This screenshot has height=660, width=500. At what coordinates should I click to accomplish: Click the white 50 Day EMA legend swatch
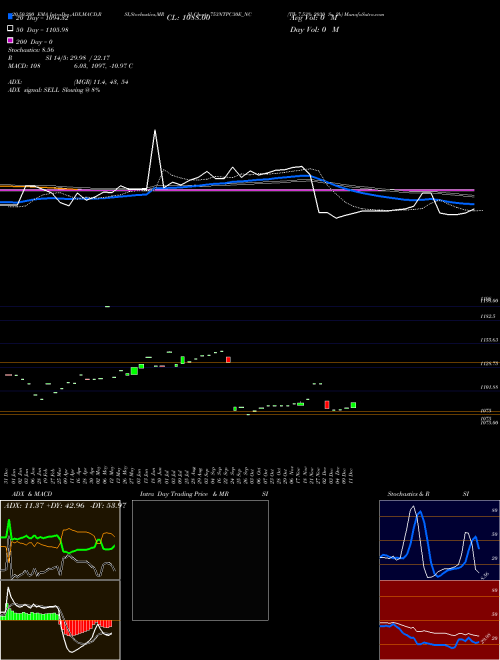10,29
